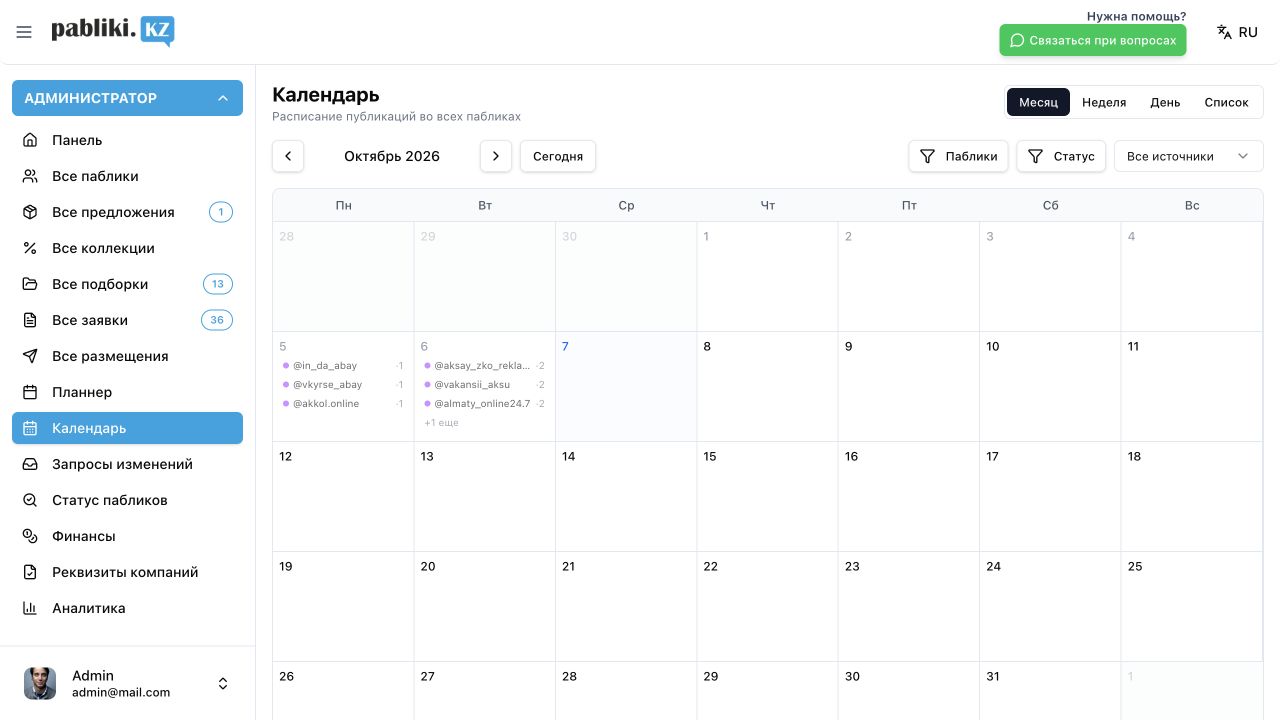Open the @vkyrse_abay event
The width and height of the screenshot is (1280, 720).
pos(343,385)
